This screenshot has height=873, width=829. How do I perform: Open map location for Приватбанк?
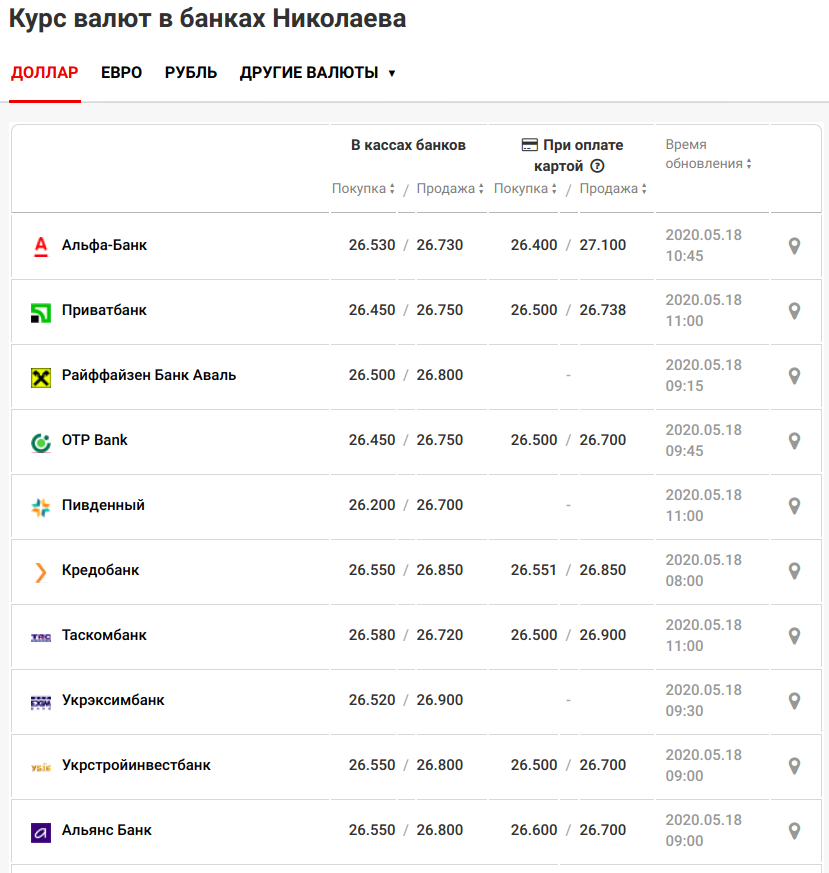pyautogui.click(x=794, y=311)
